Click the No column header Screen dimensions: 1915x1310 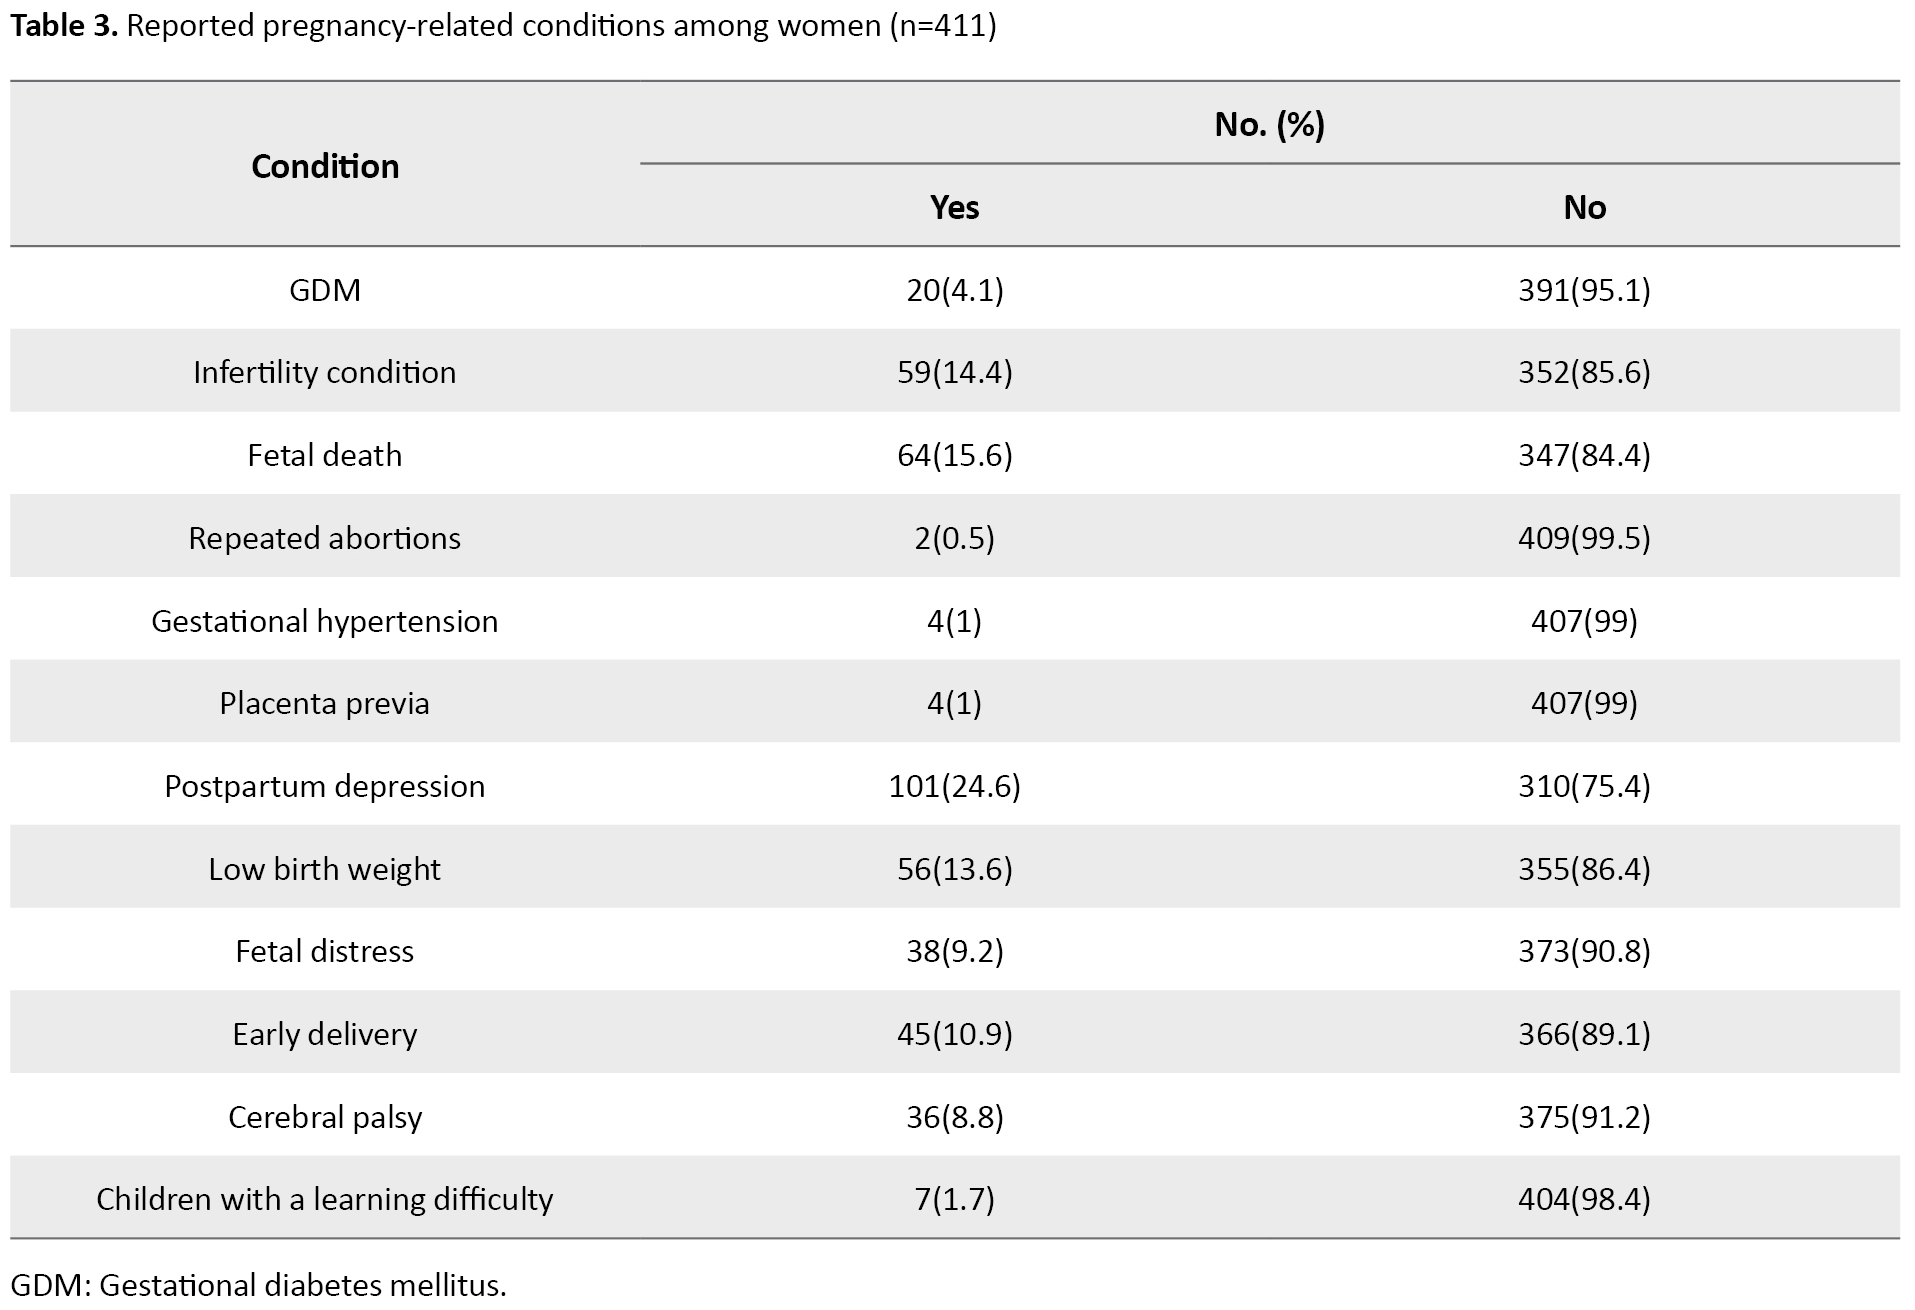(x=1584, y=207)
